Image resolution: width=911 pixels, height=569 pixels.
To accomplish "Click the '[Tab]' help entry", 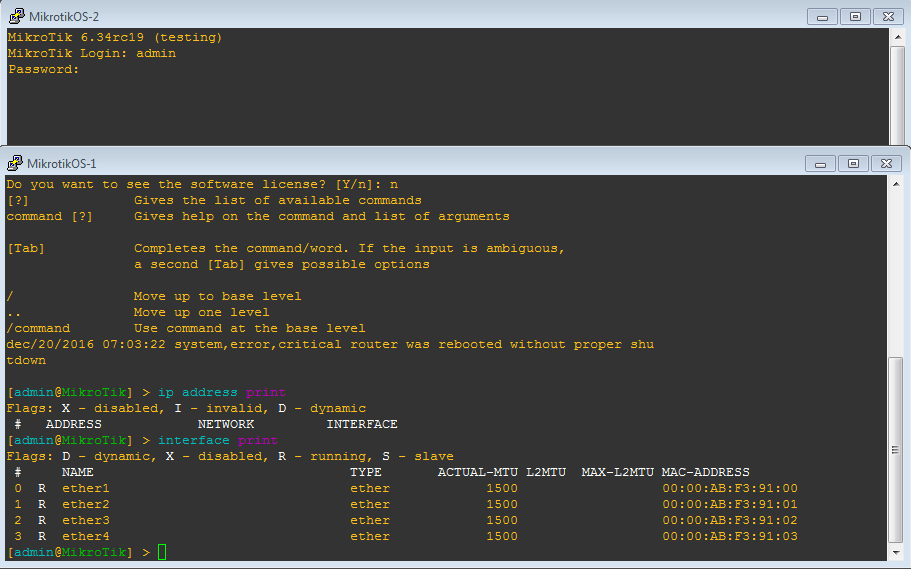I will coord(26,248).
